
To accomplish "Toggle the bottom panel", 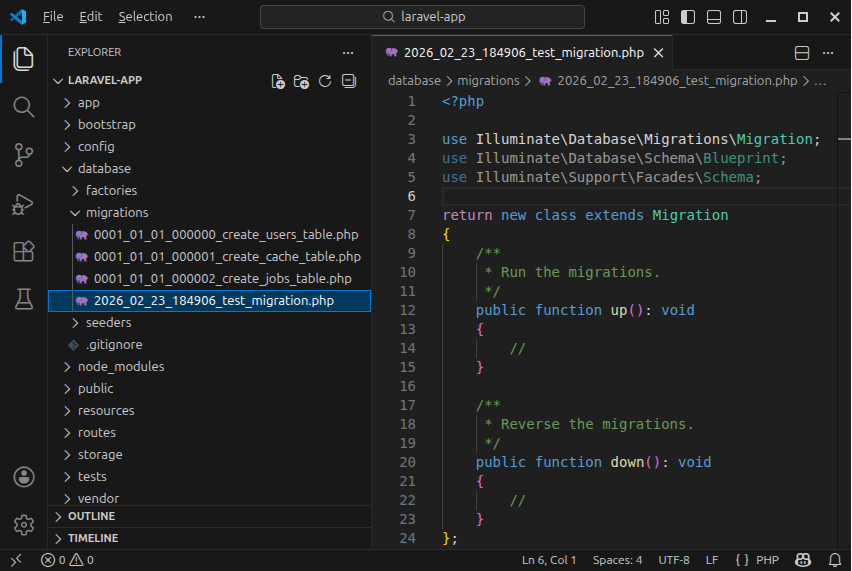I will (714, 17).
